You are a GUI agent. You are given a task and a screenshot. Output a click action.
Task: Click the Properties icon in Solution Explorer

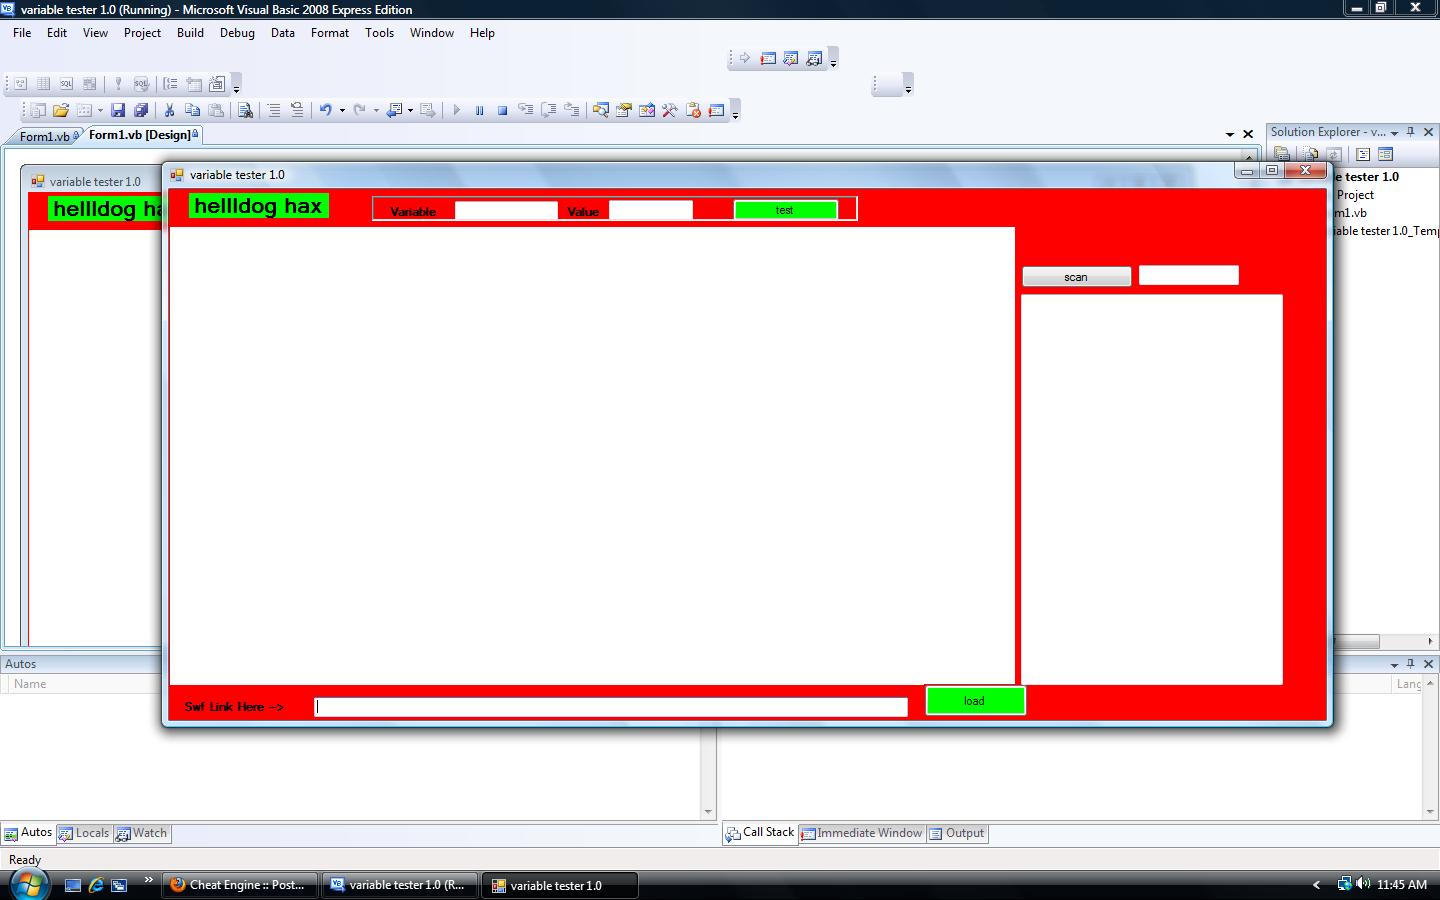tap(1282, 154)
